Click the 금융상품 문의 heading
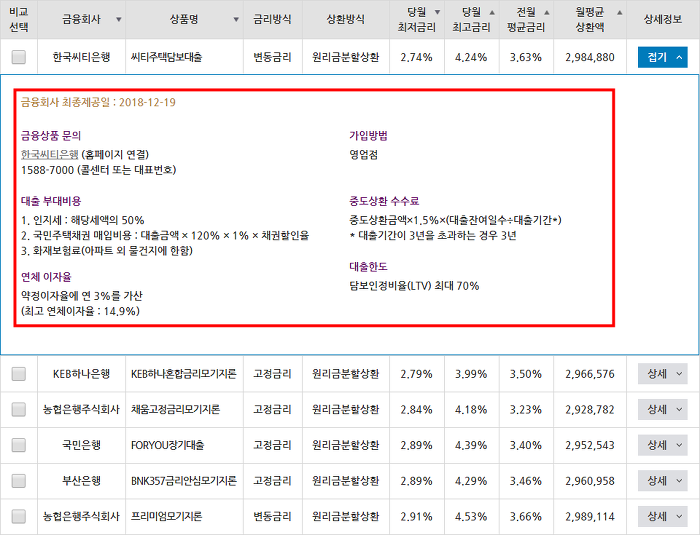The width and height of the screenshot is (700, 535). point(51,136)
